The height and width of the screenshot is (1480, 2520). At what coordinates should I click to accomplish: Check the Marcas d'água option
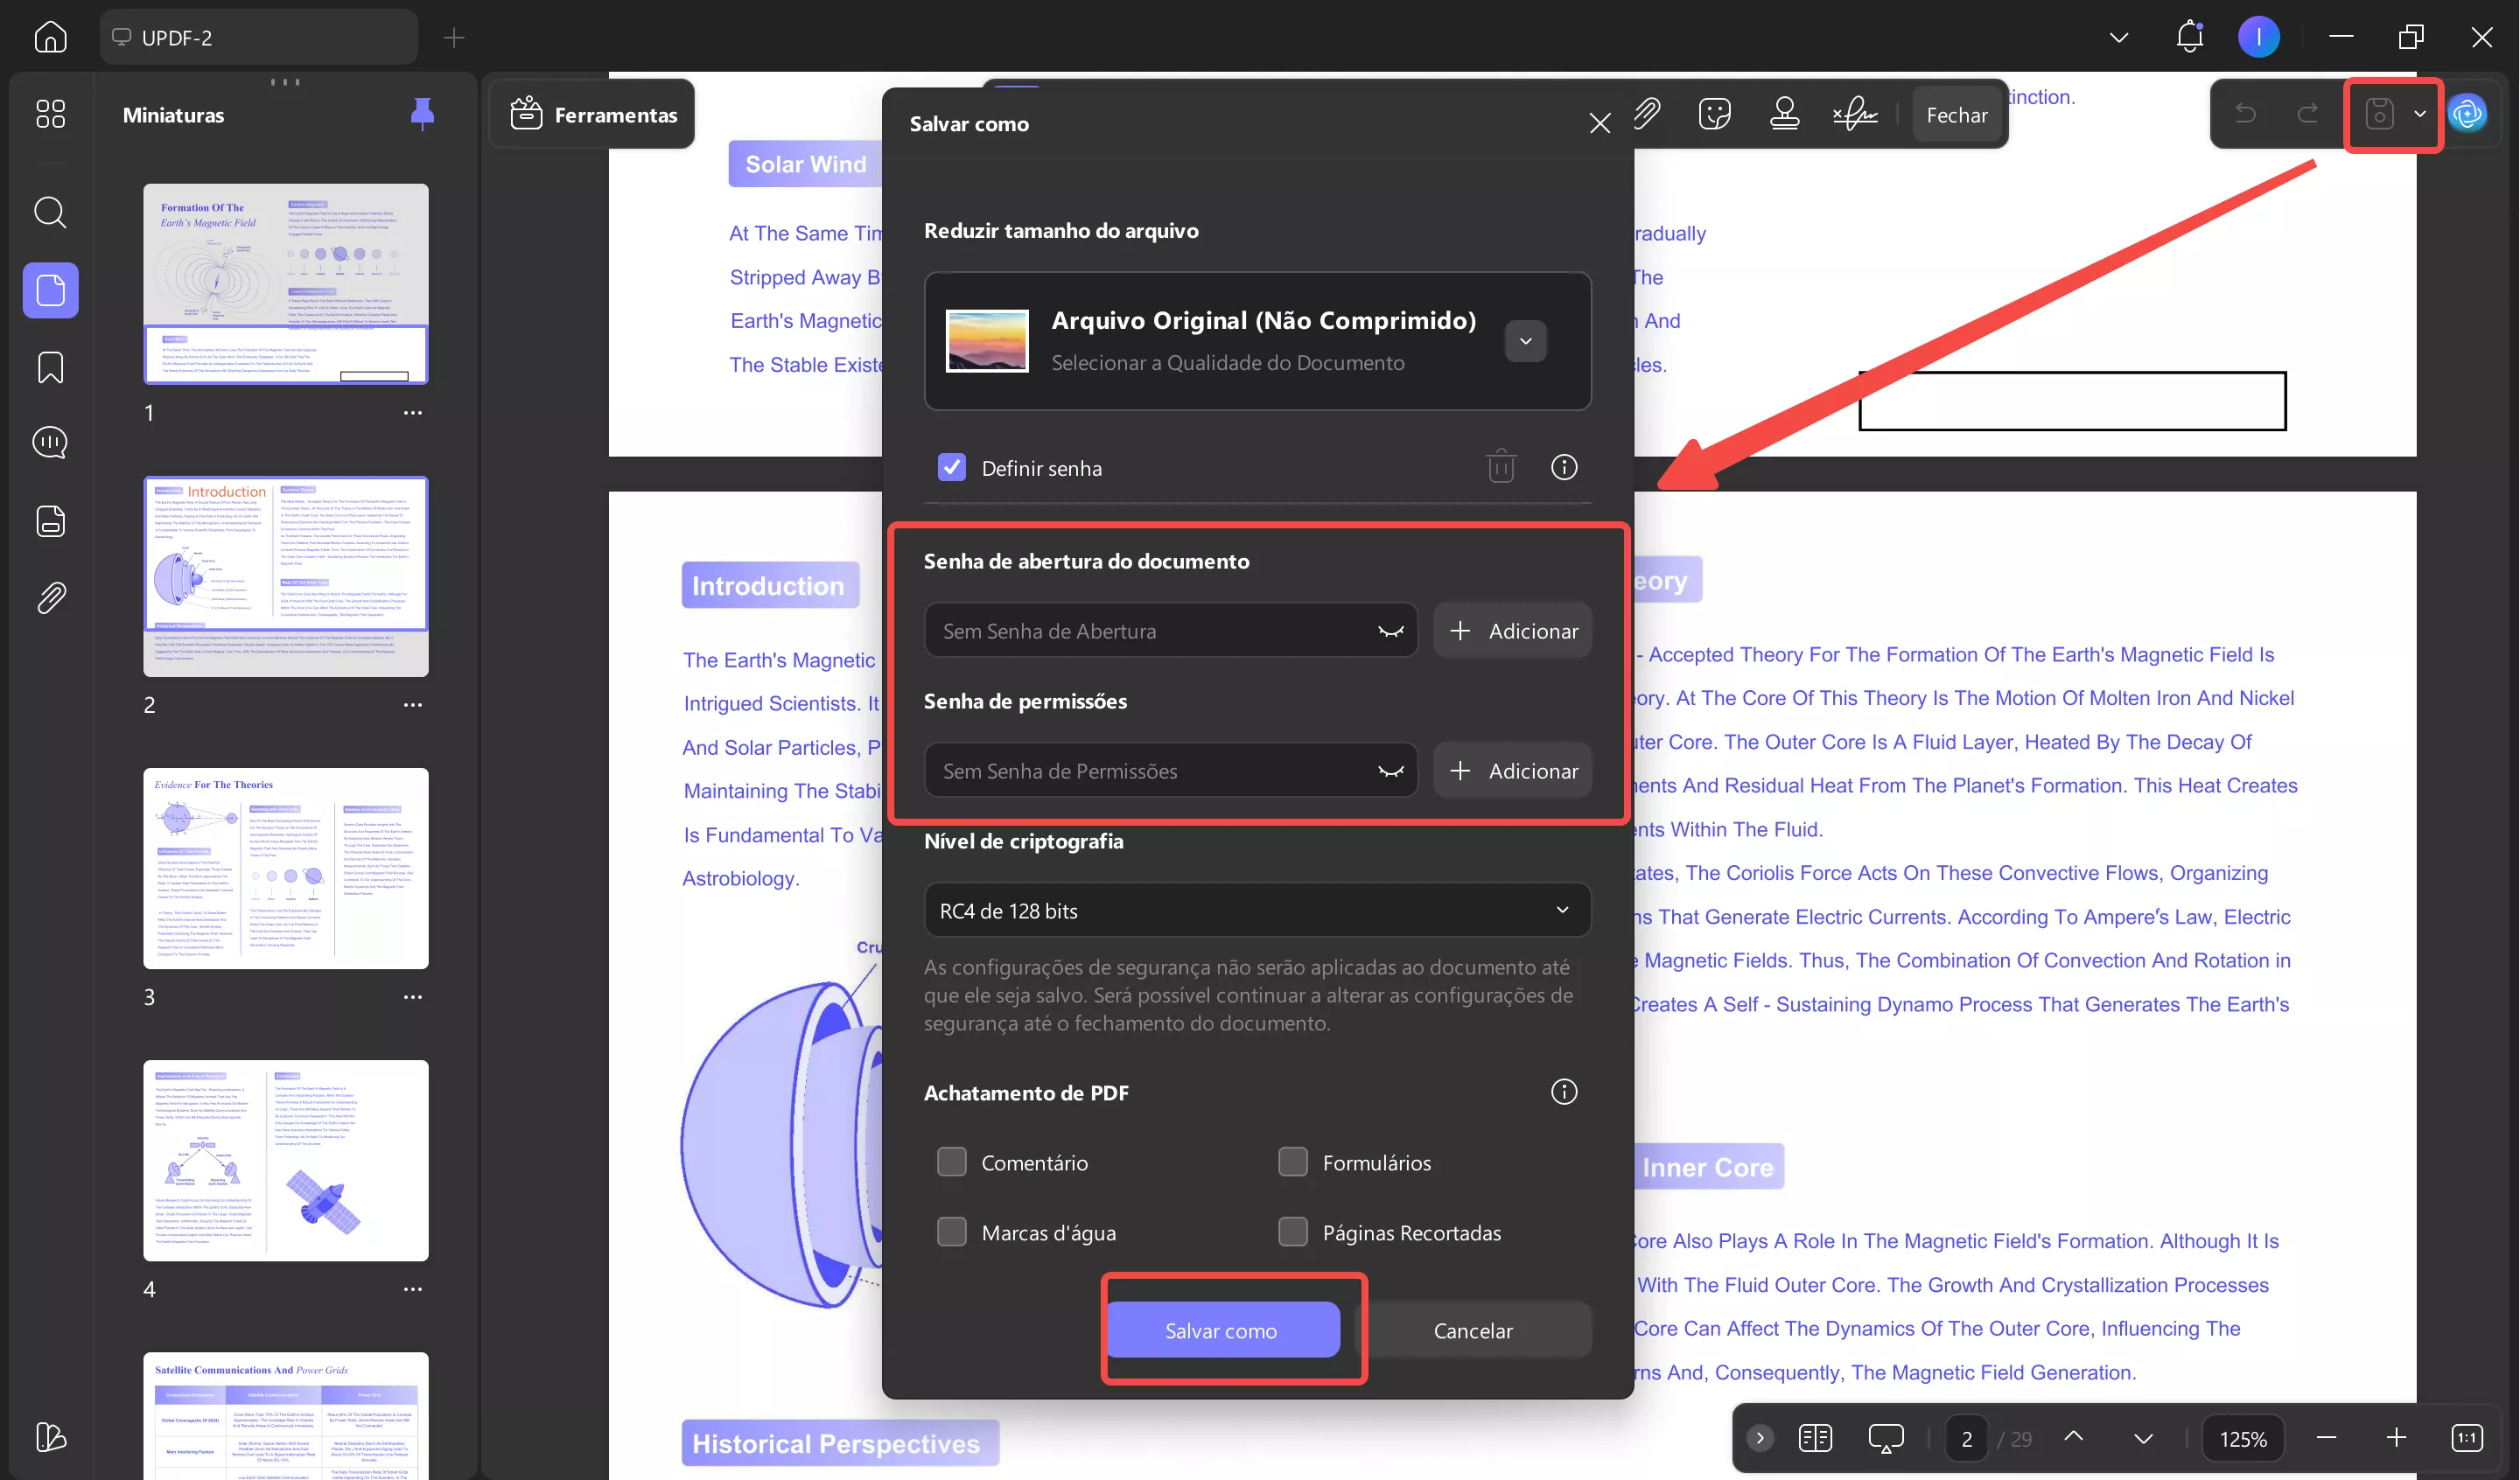click(951, 1232)
